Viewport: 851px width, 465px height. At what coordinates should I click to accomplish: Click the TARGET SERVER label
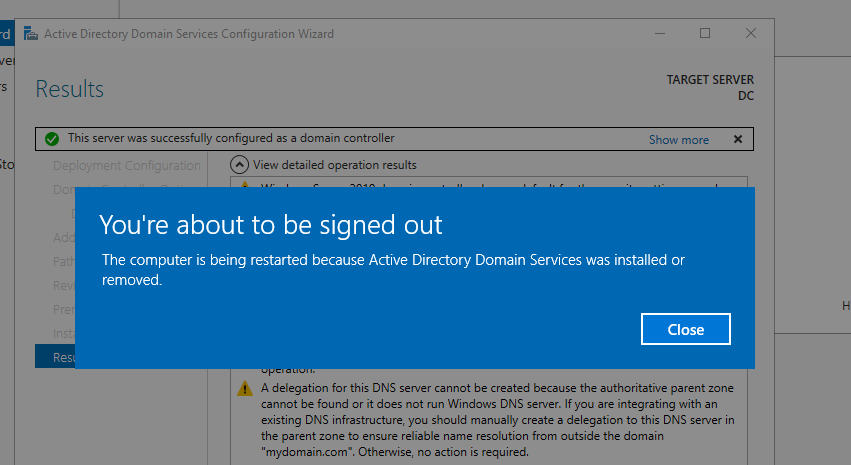pyautogui.click(x=710, y=80)
